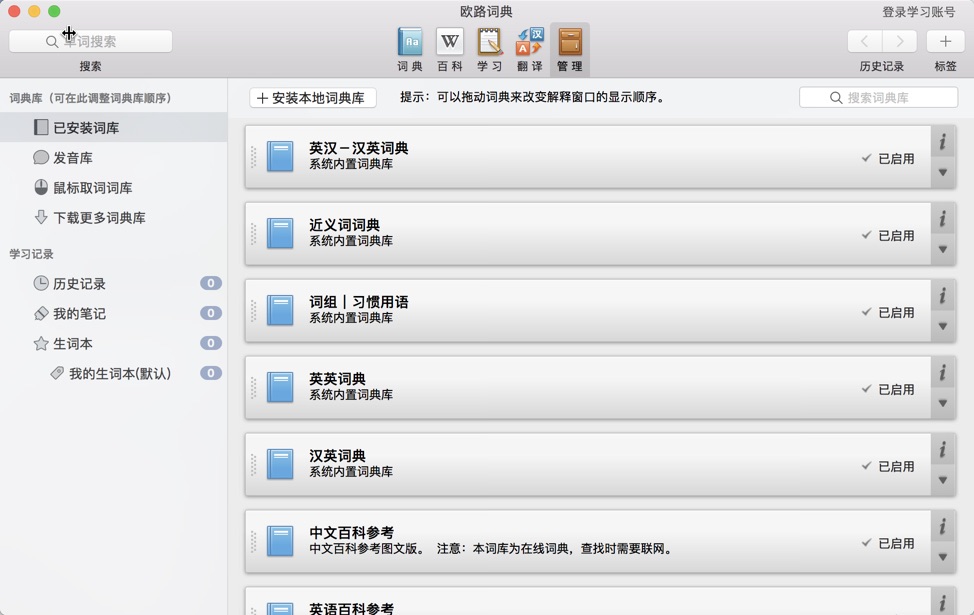This screenshot has height=615, width=974.
Task: Select 发音库 in the sidebar
Action: (x=114, y=158)
